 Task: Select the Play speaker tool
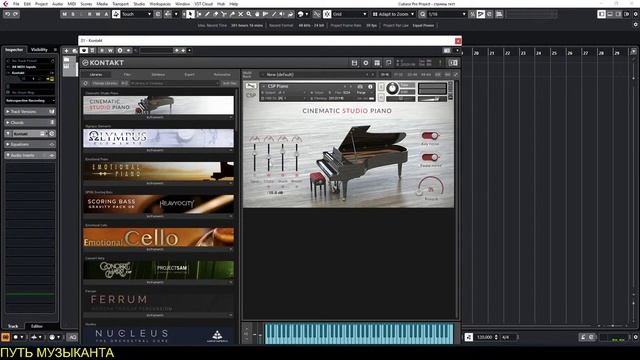[282, 14]
